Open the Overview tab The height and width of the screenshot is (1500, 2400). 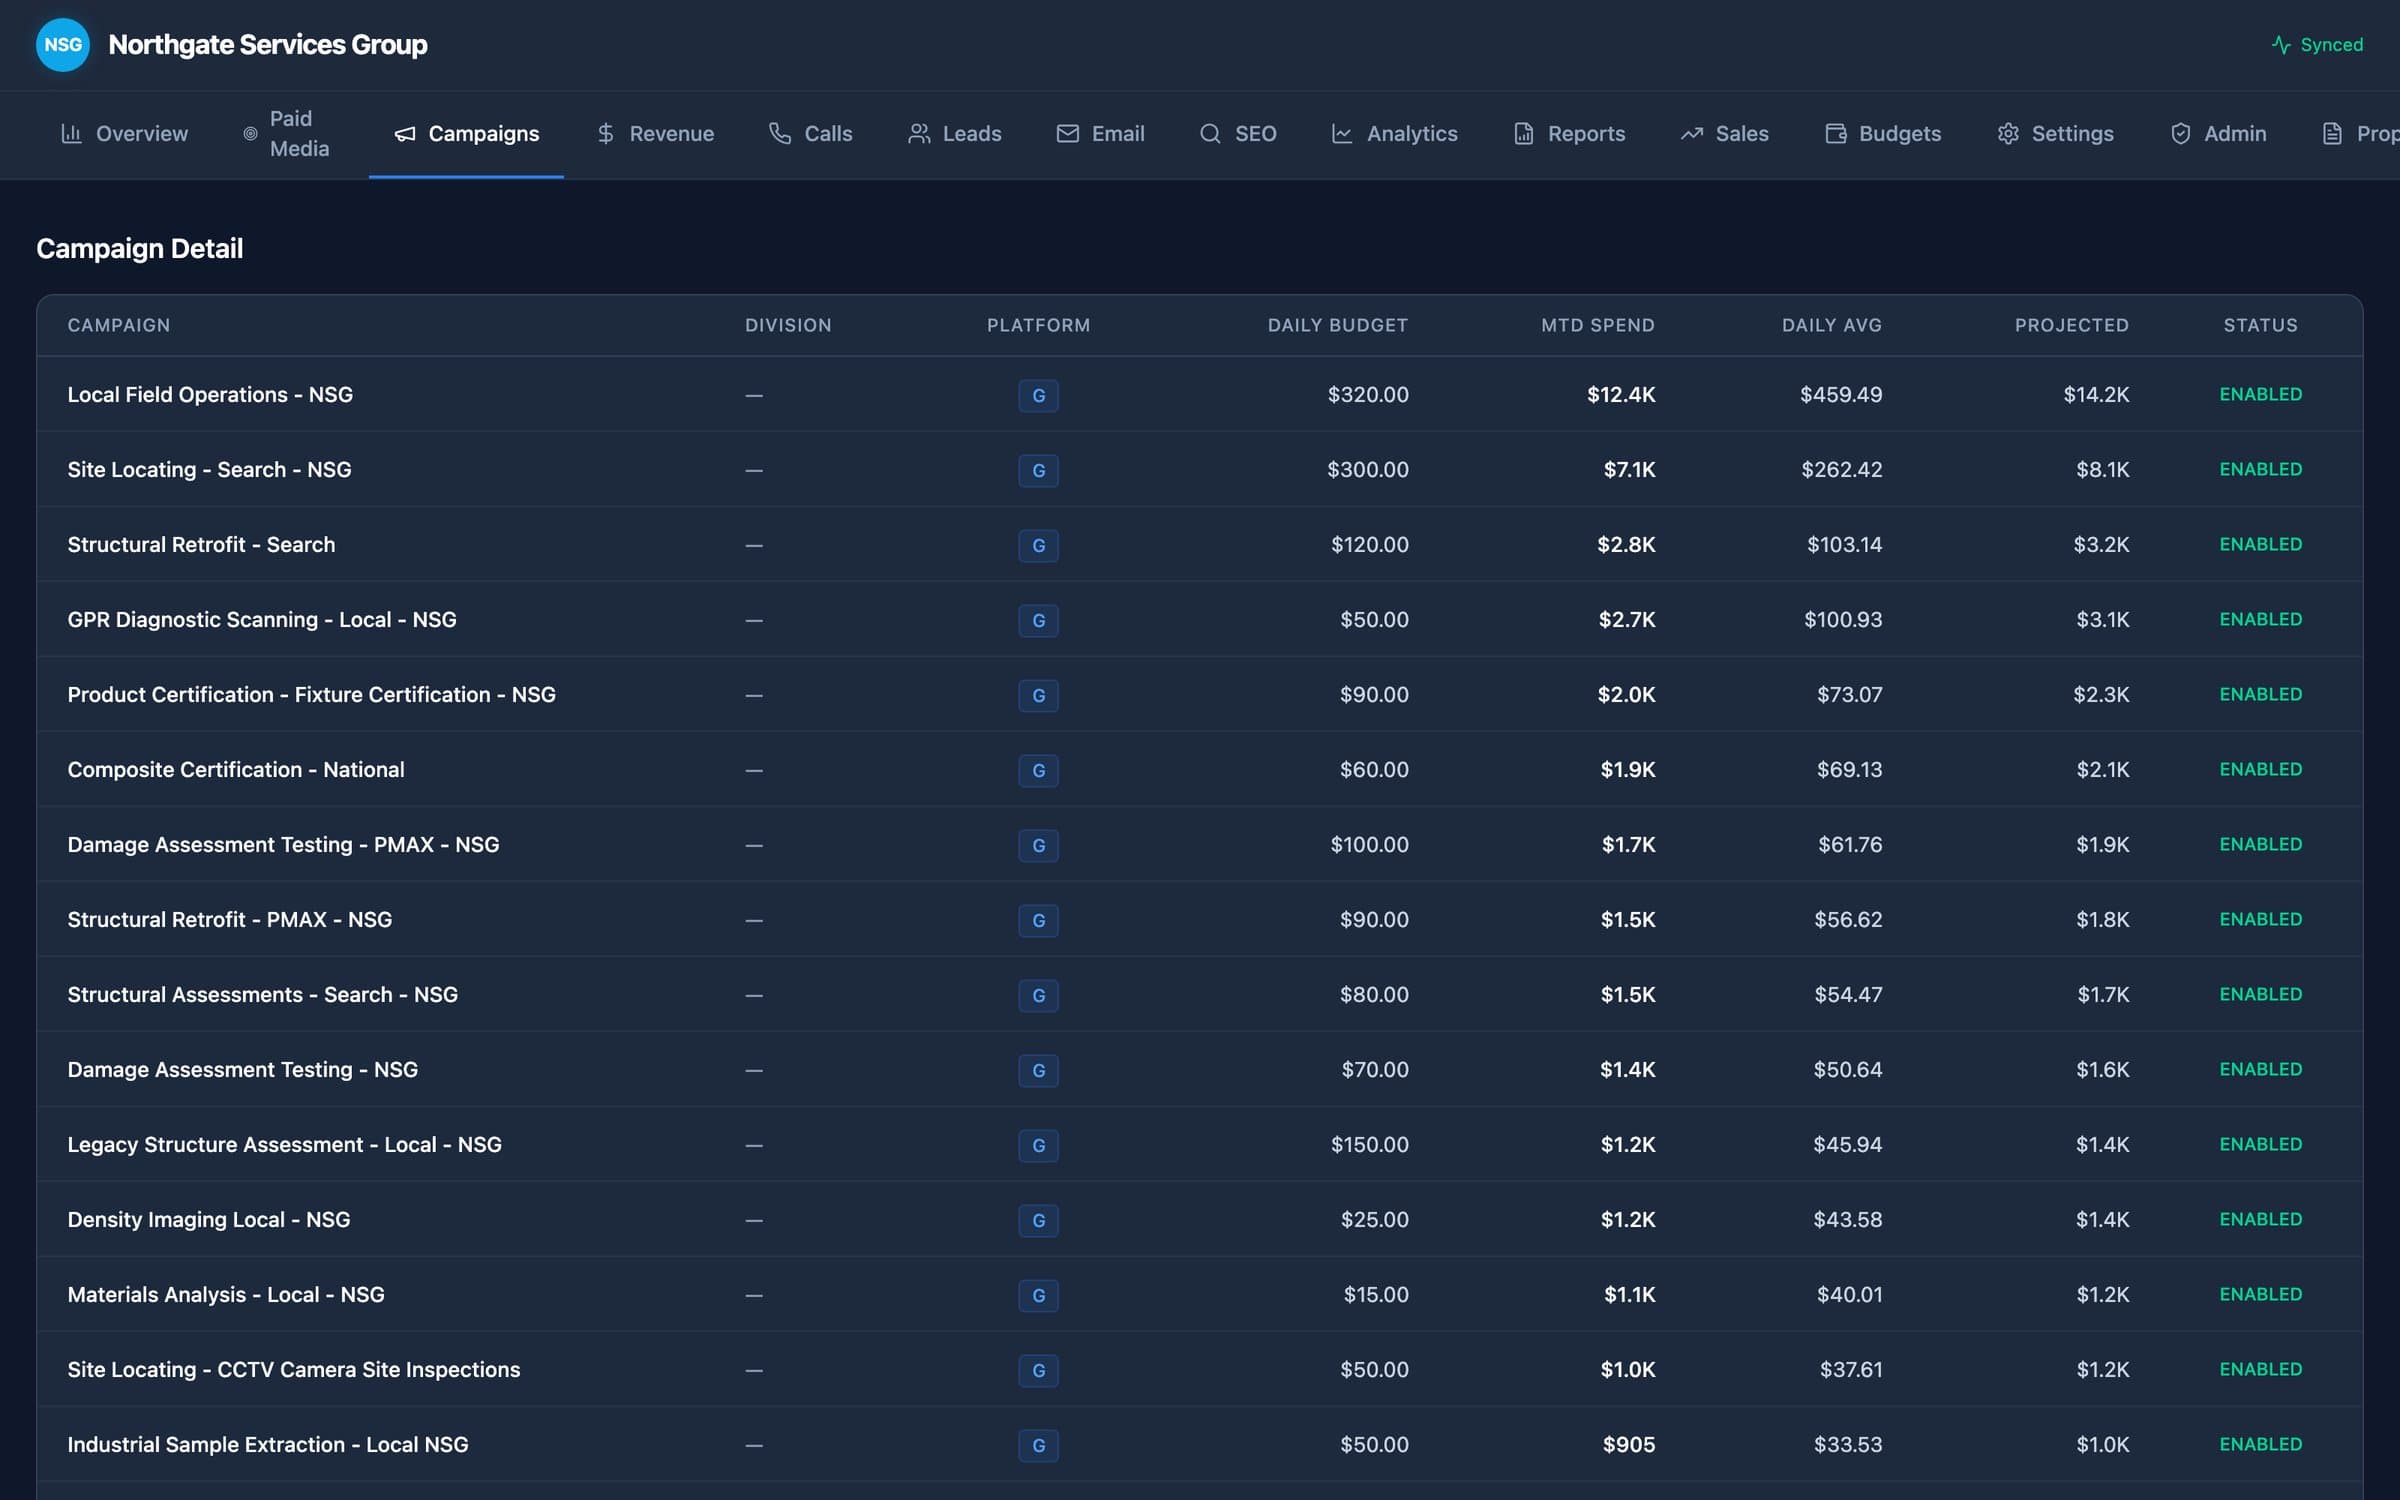[124, 134]
